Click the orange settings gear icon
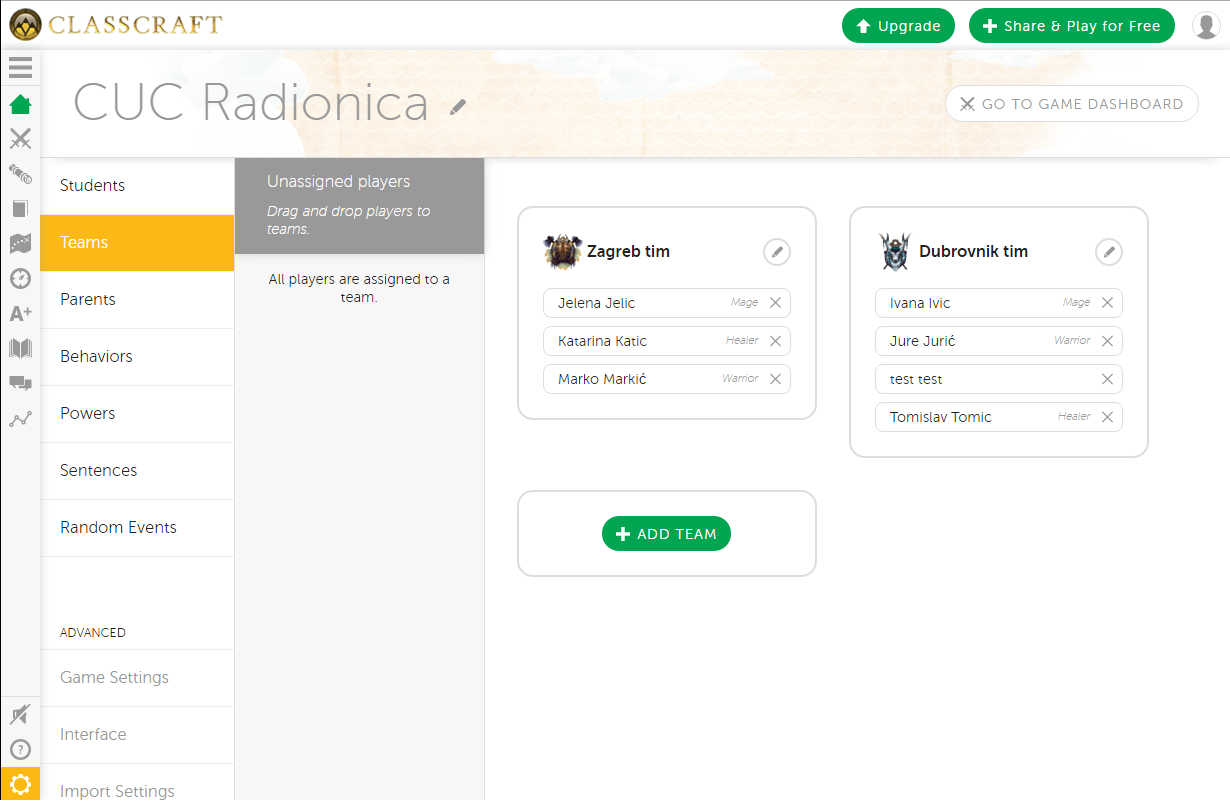This screenshot has width=1230, height=800. (20, 784)
